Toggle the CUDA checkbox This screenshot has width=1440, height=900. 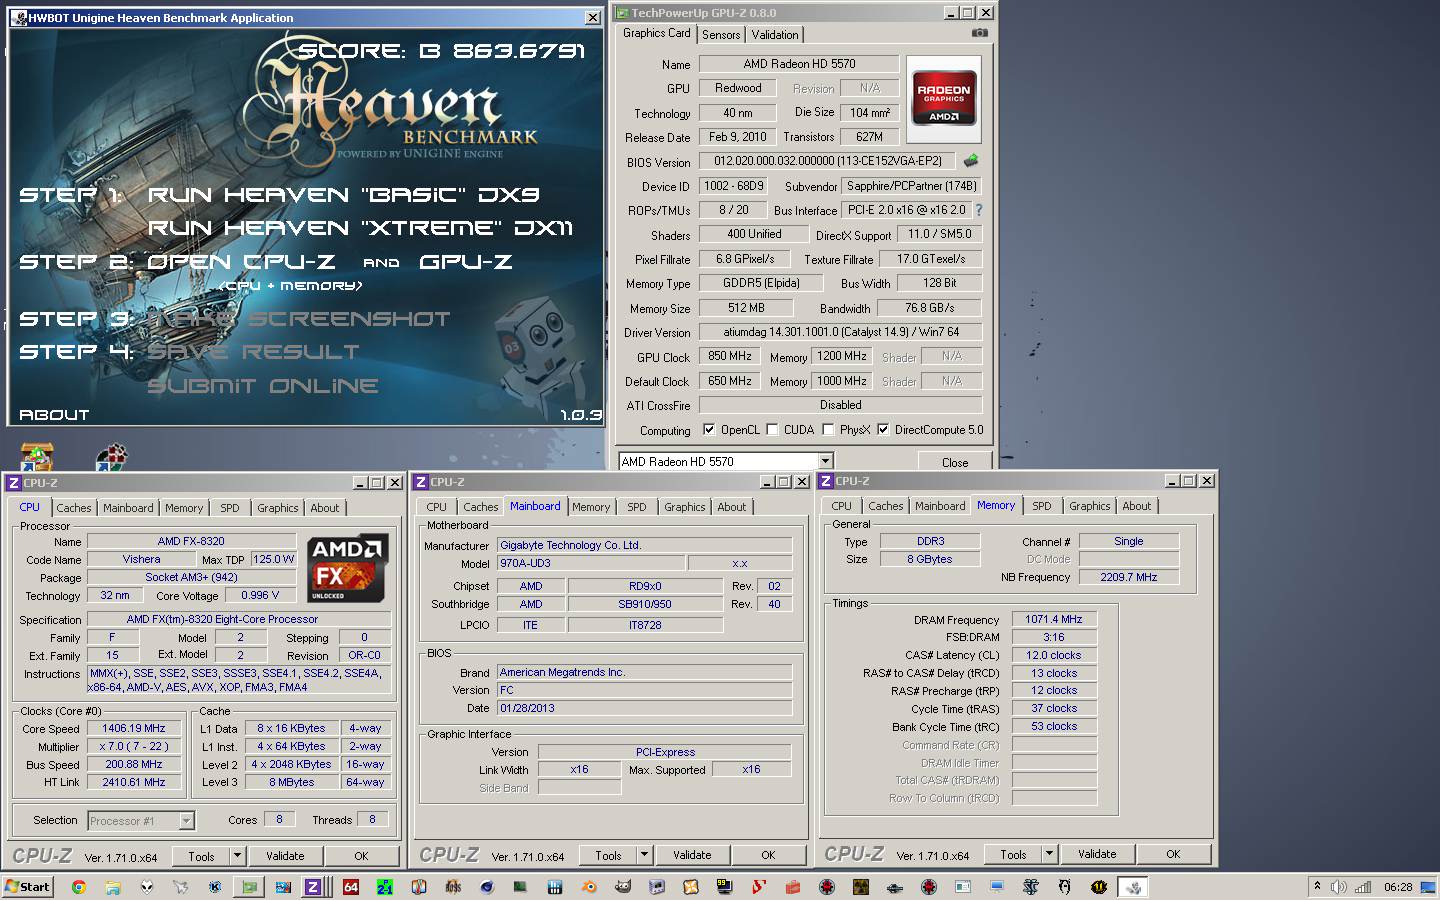[x=772, y=430]
